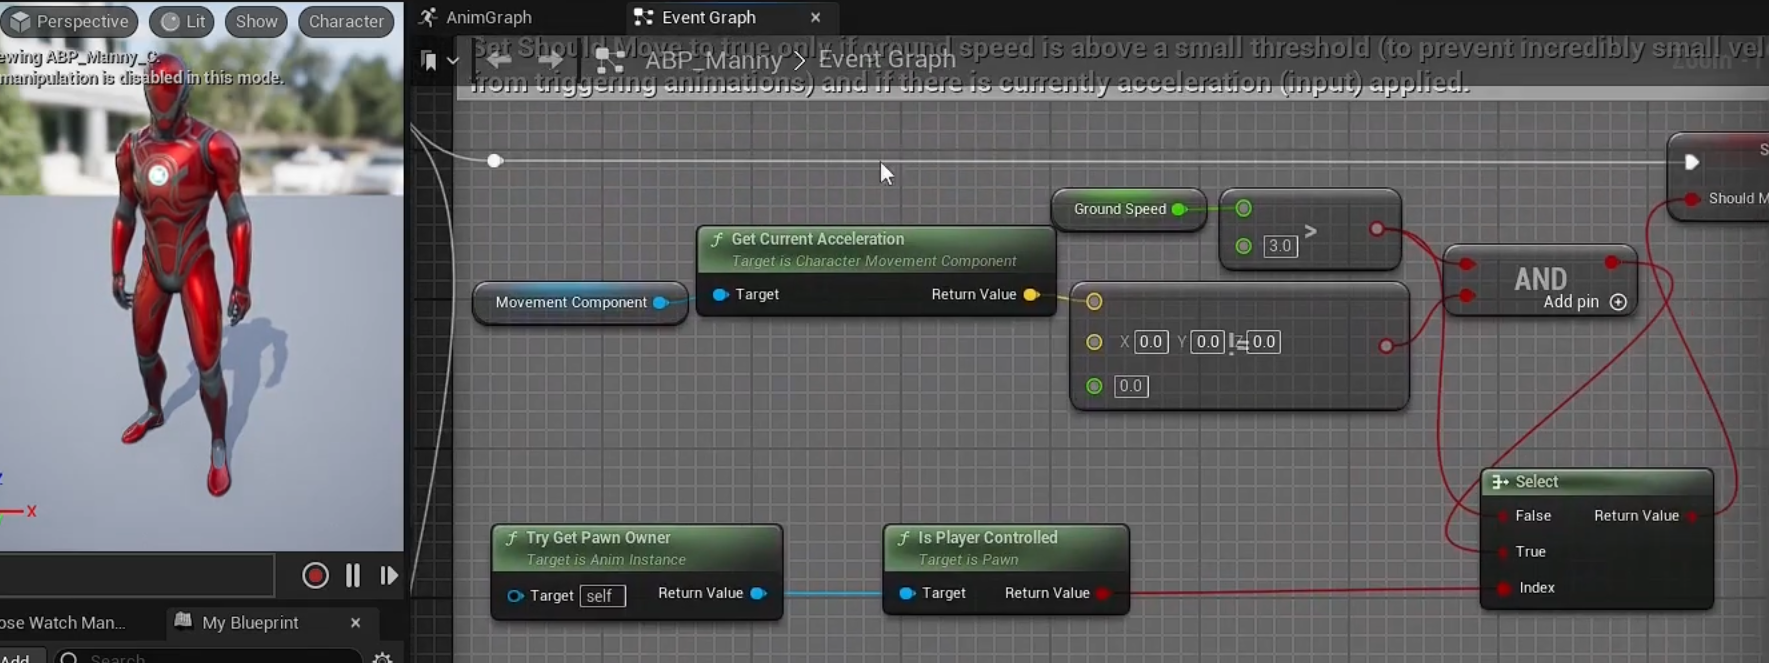Click the Index pin on Select node
This screenshot has height=663, width=1769.
click(x=1503, y=588)
